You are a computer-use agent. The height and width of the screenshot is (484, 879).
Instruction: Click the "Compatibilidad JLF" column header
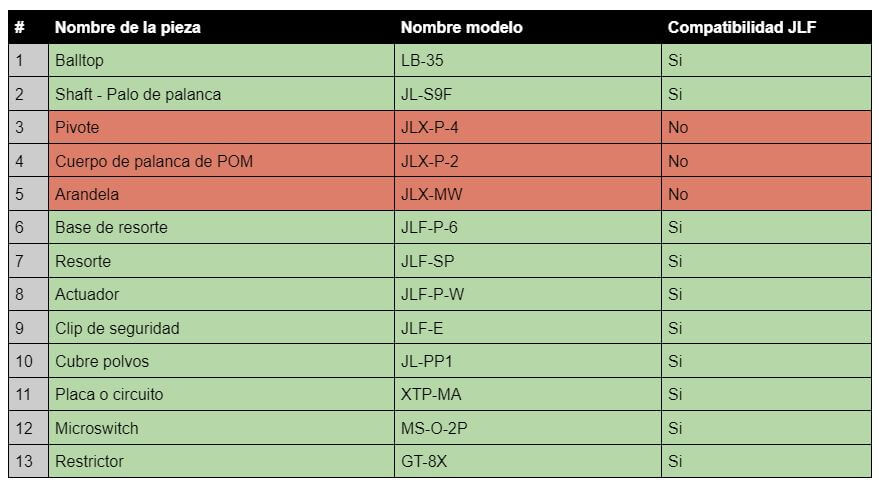(x=741, y=28)
